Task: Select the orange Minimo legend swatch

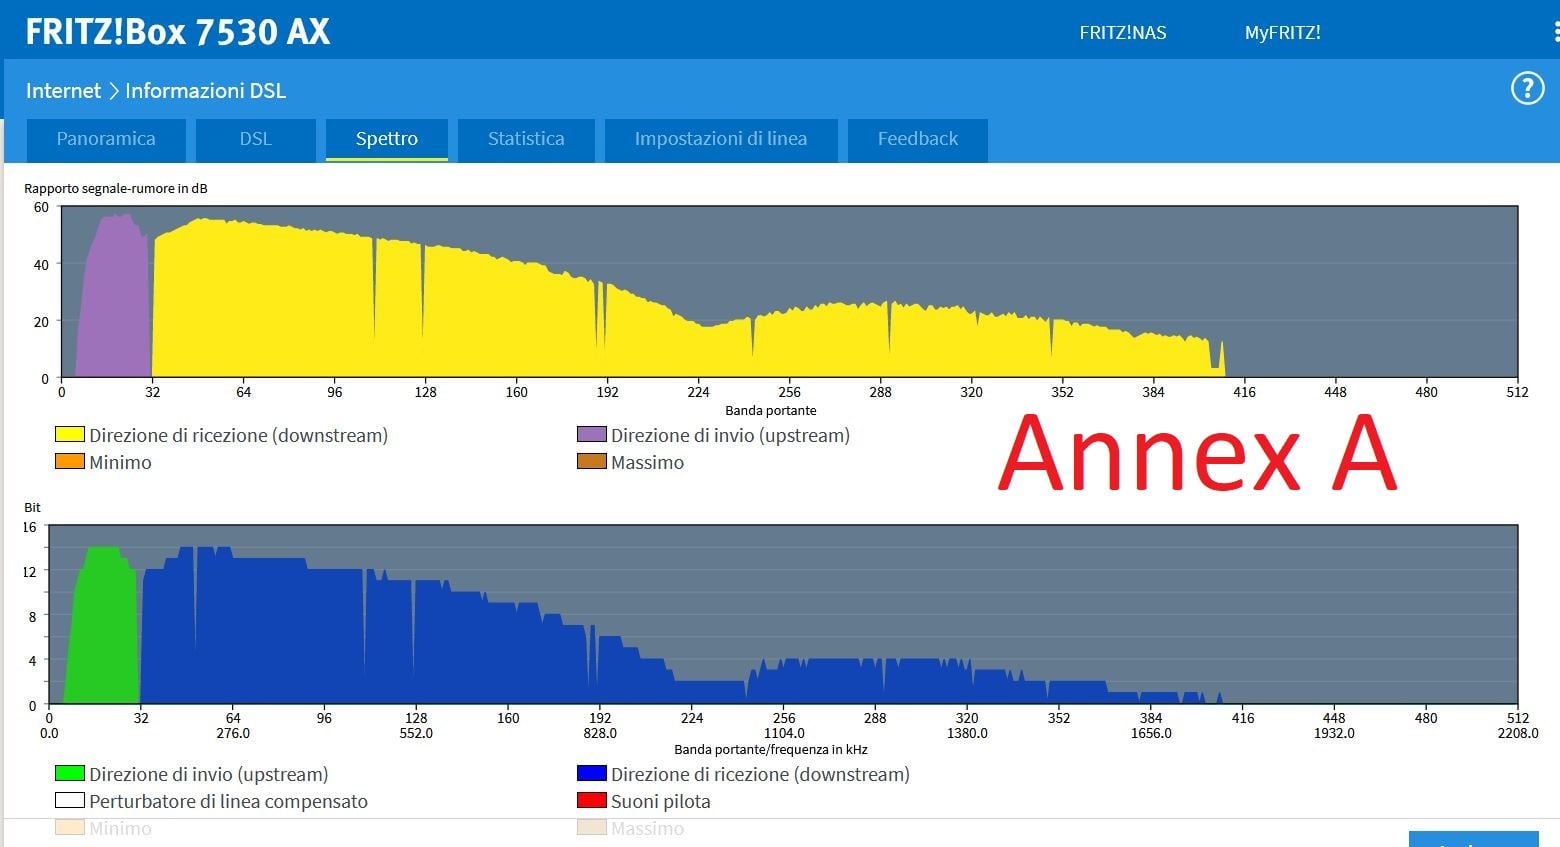Action: pos(70,462)
